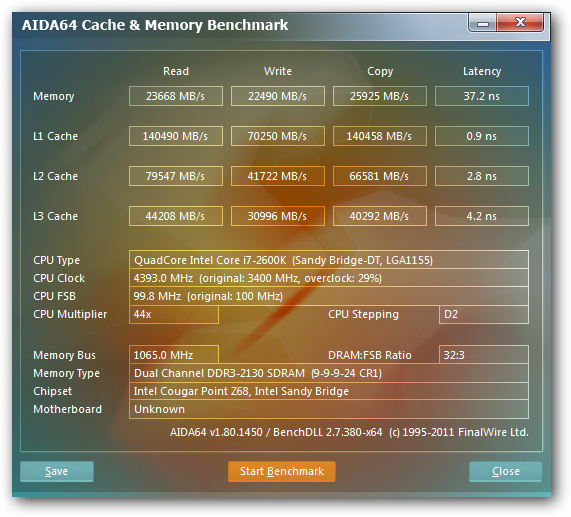Viewport: 571px width, 517px height.
Task: Click the L1 Cache Read 140490 MB/s box
Action: 176,136
